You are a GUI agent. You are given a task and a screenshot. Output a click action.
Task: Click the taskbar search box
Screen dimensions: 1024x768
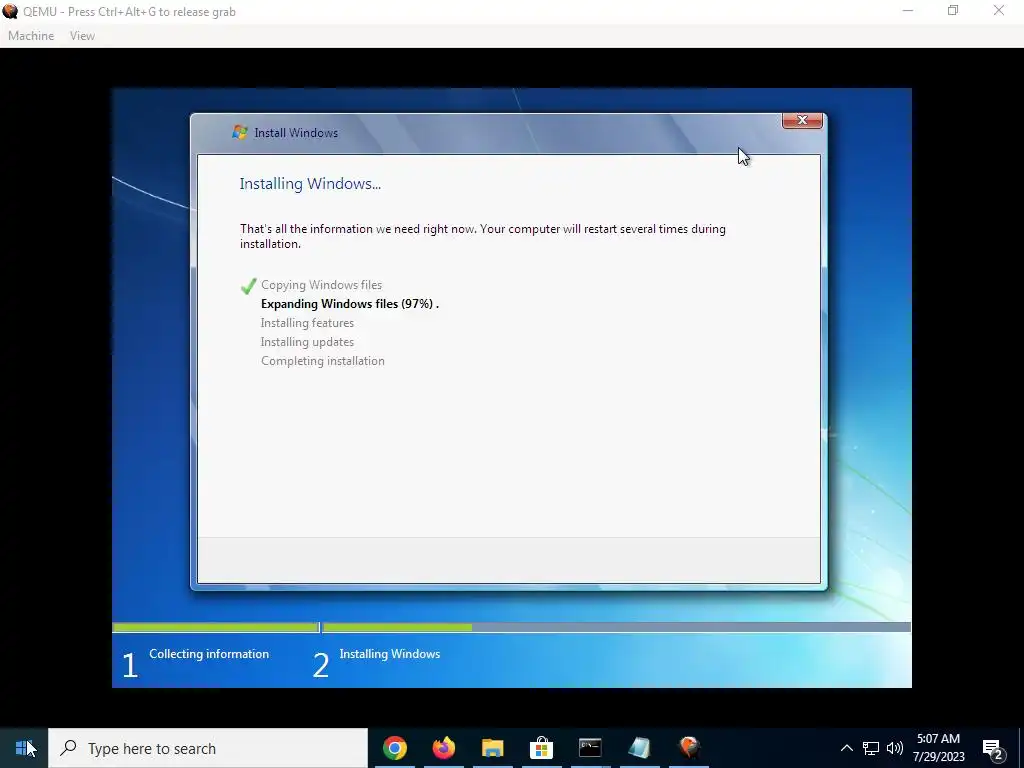click(x=208, y=748)
